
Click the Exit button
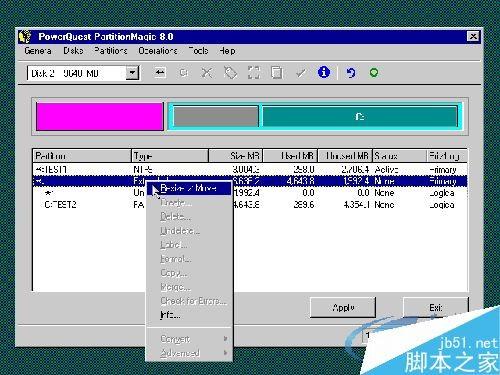pyautogui.click(x=436, y=307)
